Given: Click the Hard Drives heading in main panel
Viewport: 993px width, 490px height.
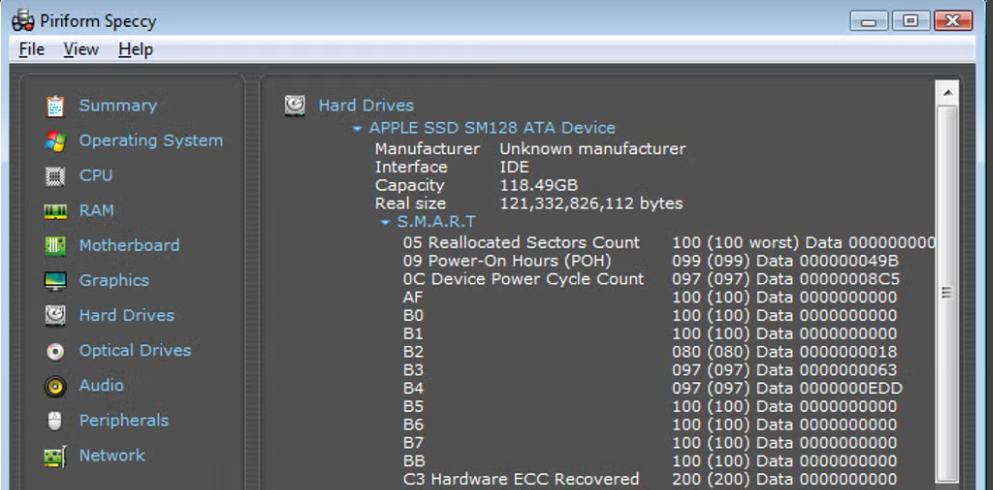Looking at the screenshot, I should (x=366, y=106).
